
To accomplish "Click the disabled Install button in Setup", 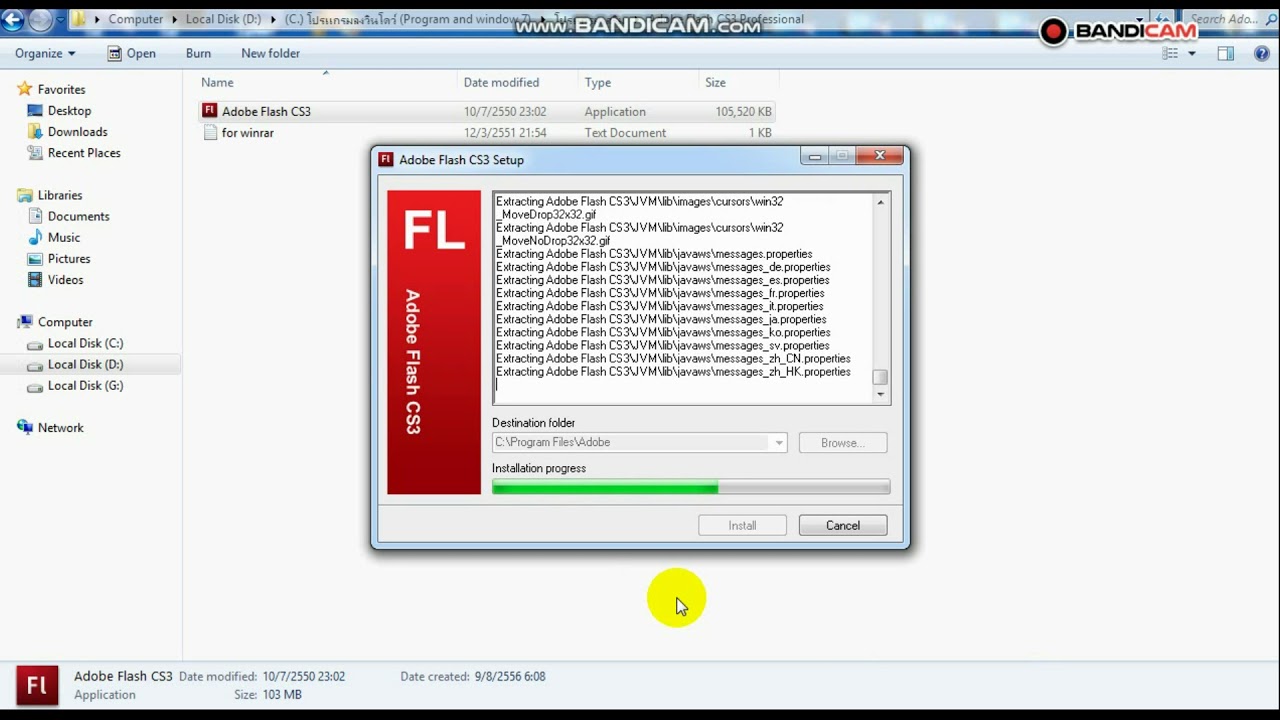I will point(742,525).
